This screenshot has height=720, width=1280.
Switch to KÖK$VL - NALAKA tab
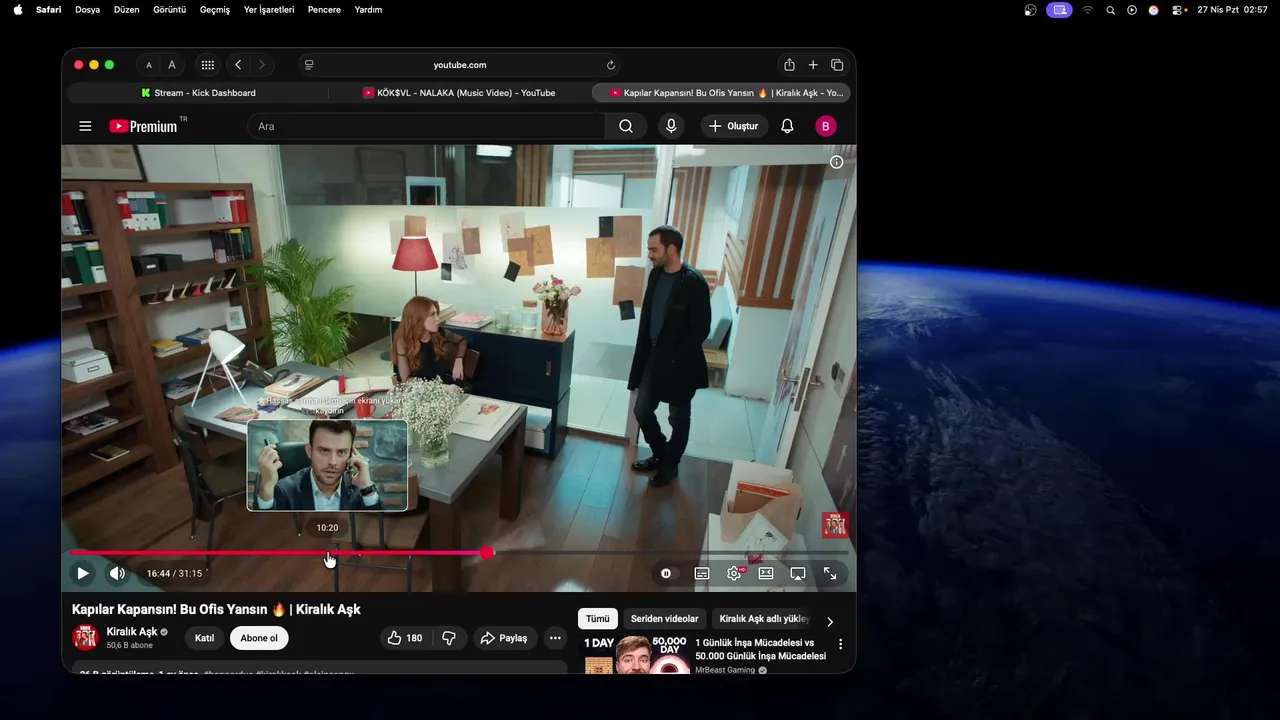(459, 93)
